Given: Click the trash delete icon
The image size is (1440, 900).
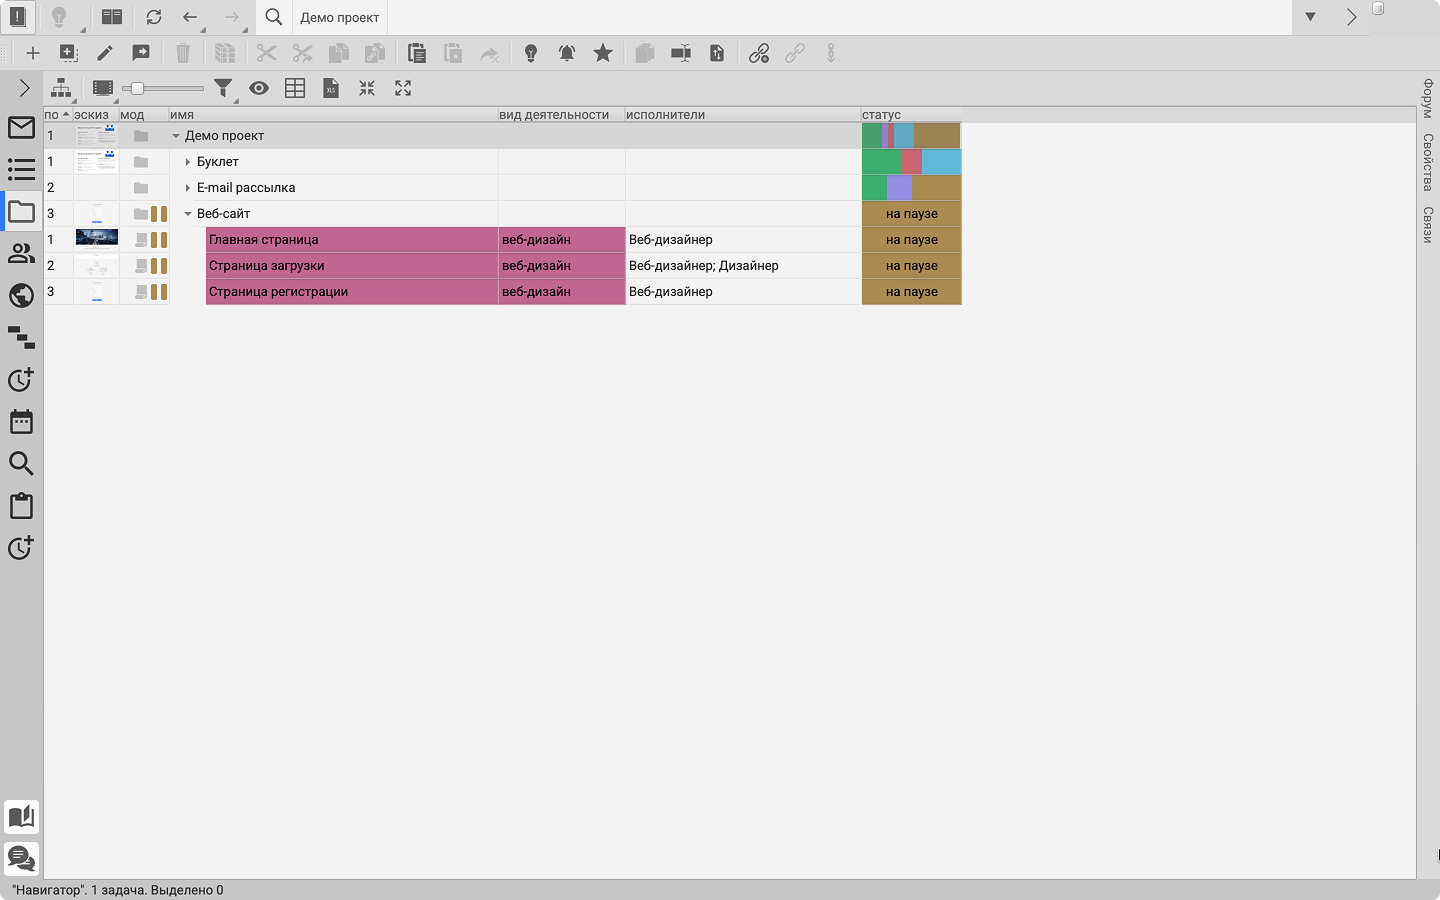Looking at the screenshot, I should [x=183, y=54].
